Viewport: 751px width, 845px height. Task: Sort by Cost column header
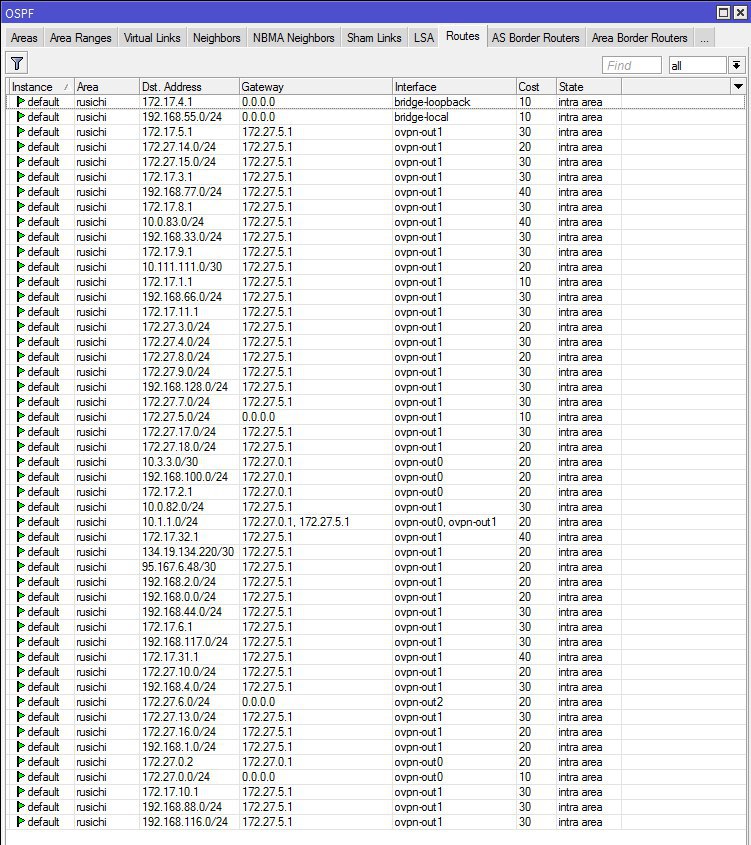pyautogui.click(x=536, y=87)
